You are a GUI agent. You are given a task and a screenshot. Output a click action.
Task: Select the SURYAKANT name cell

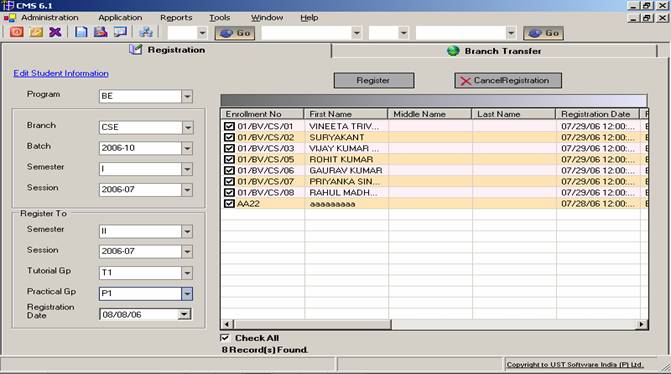pyautogui.click(x=346, y=137)
